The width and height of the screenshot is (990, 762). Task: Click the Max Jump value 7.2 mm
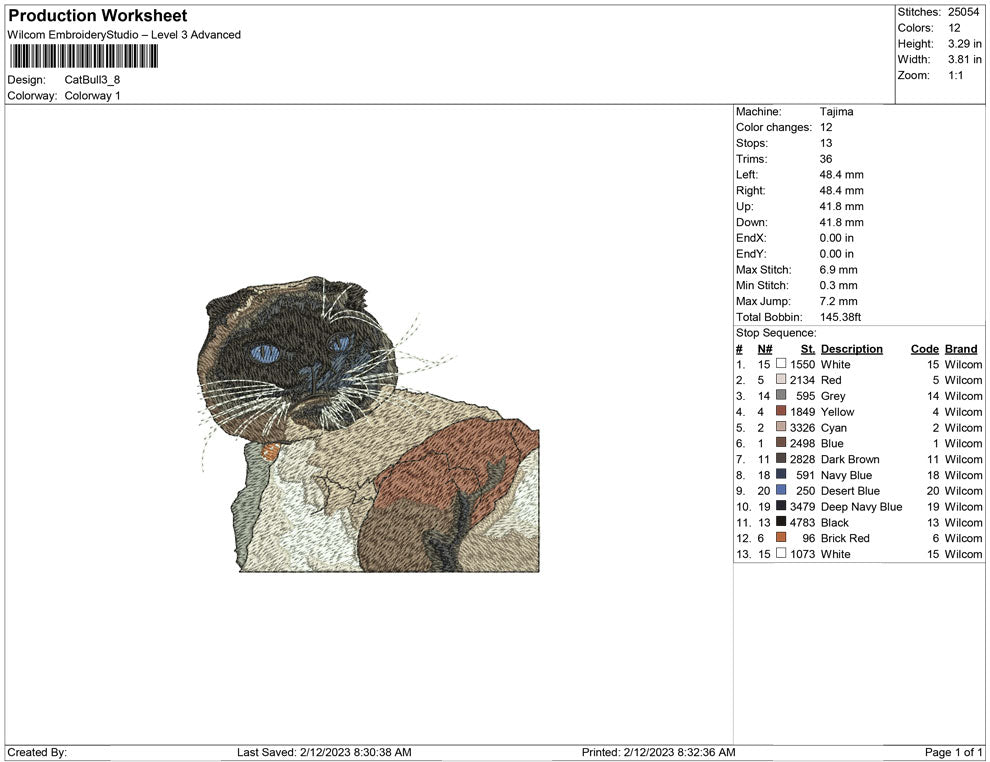click(838, 301)
